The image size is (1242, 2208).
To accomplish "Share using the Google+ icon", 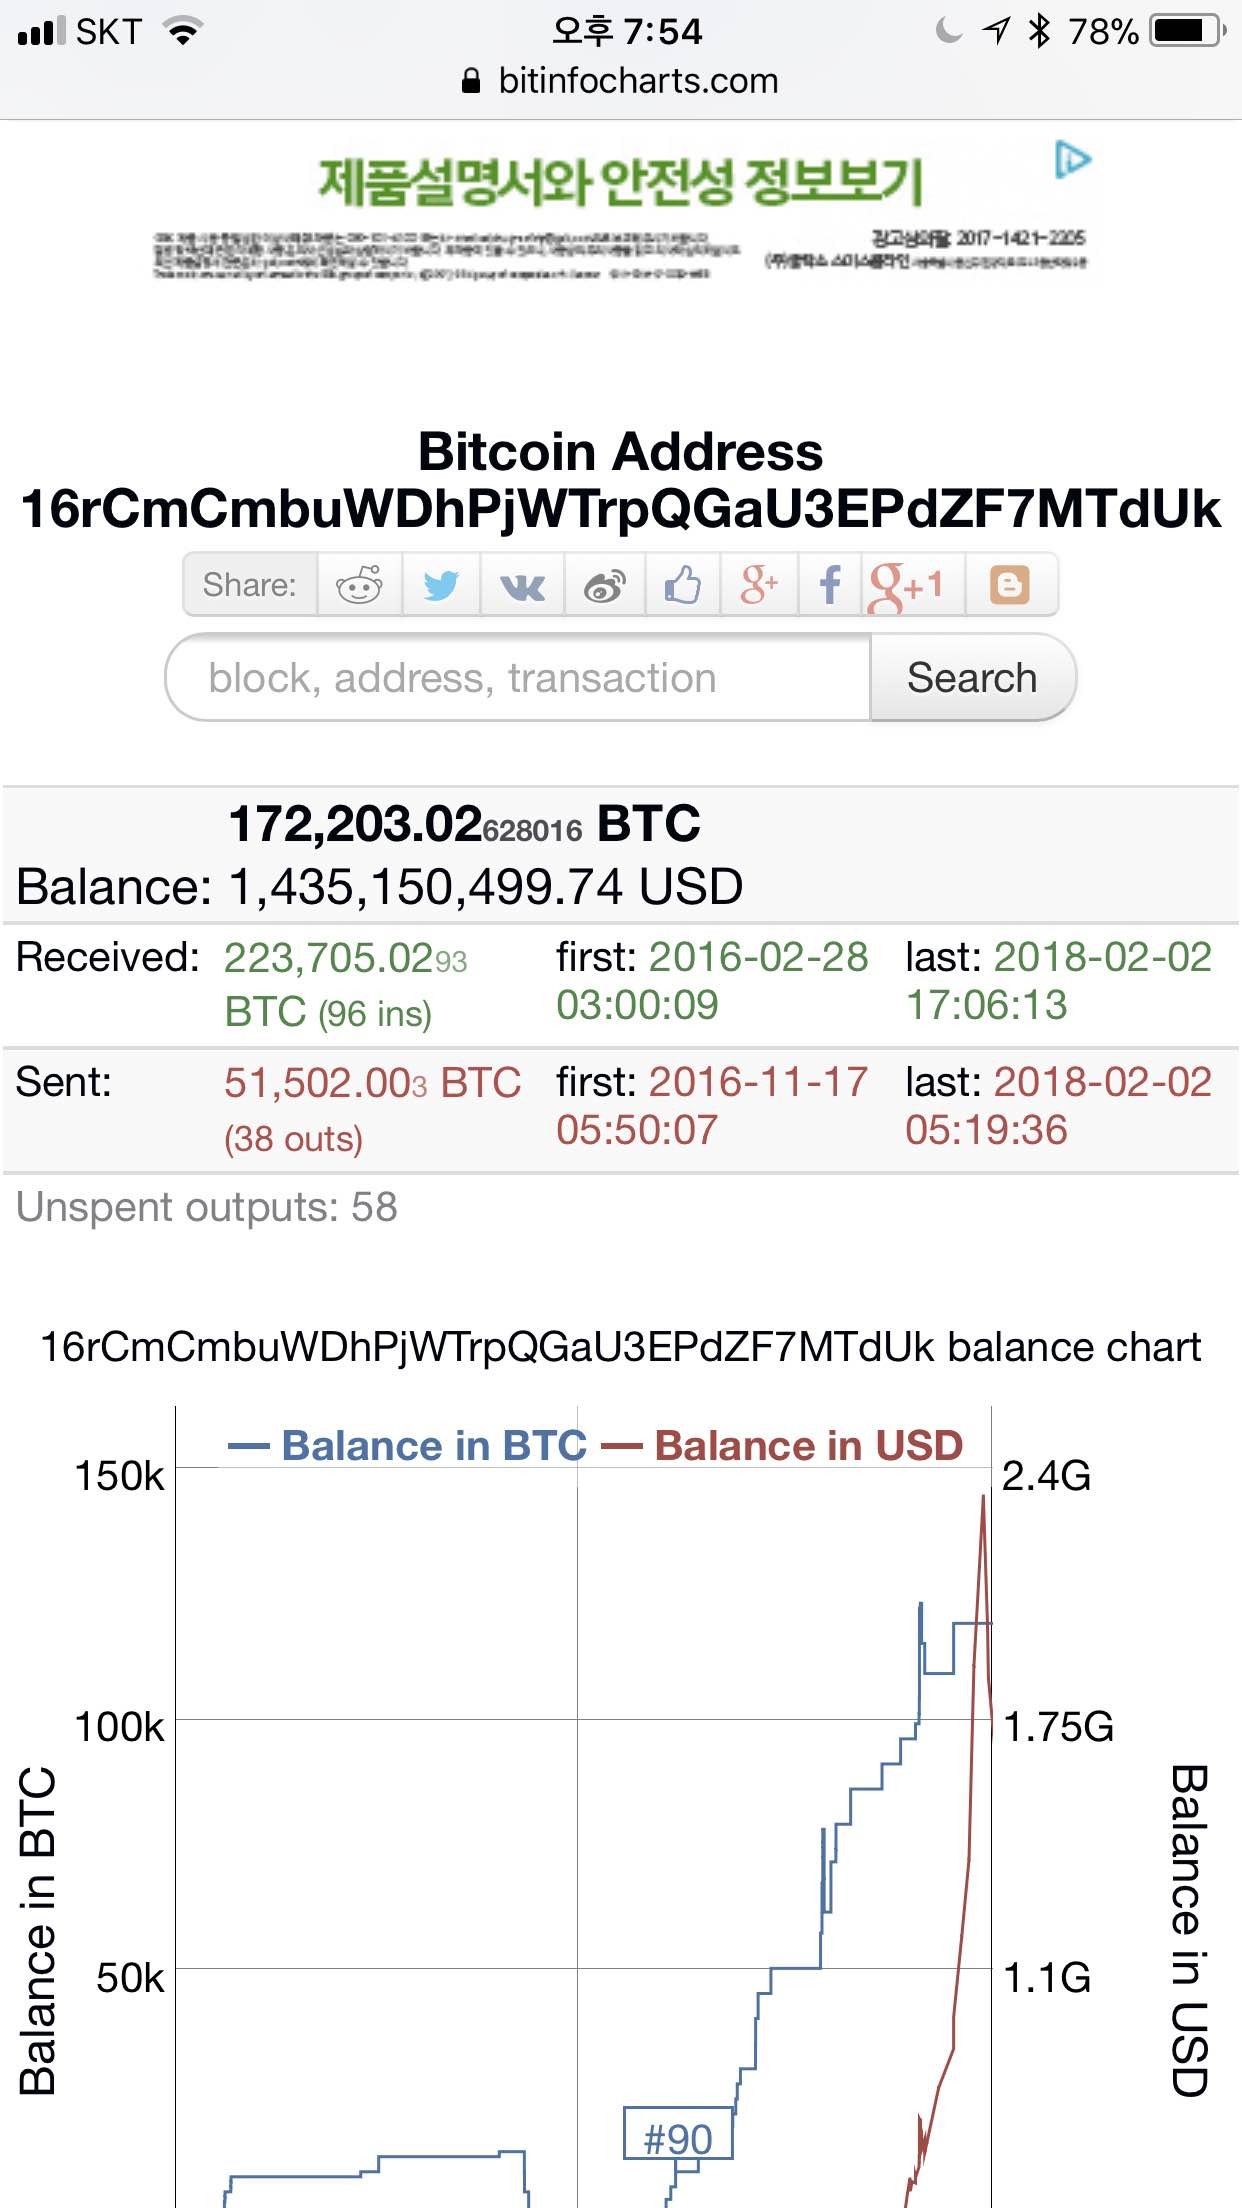I will tap(758, 585).
